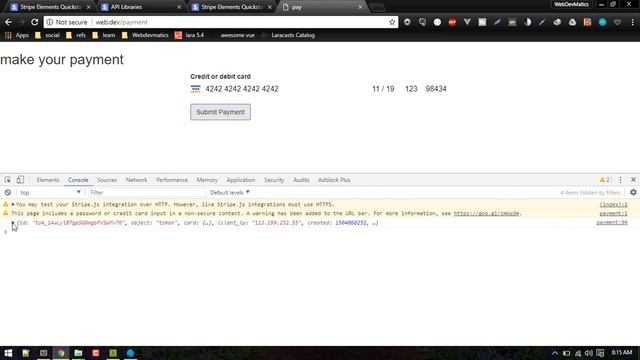Open the goo.gl link in warning

[487, 213]
